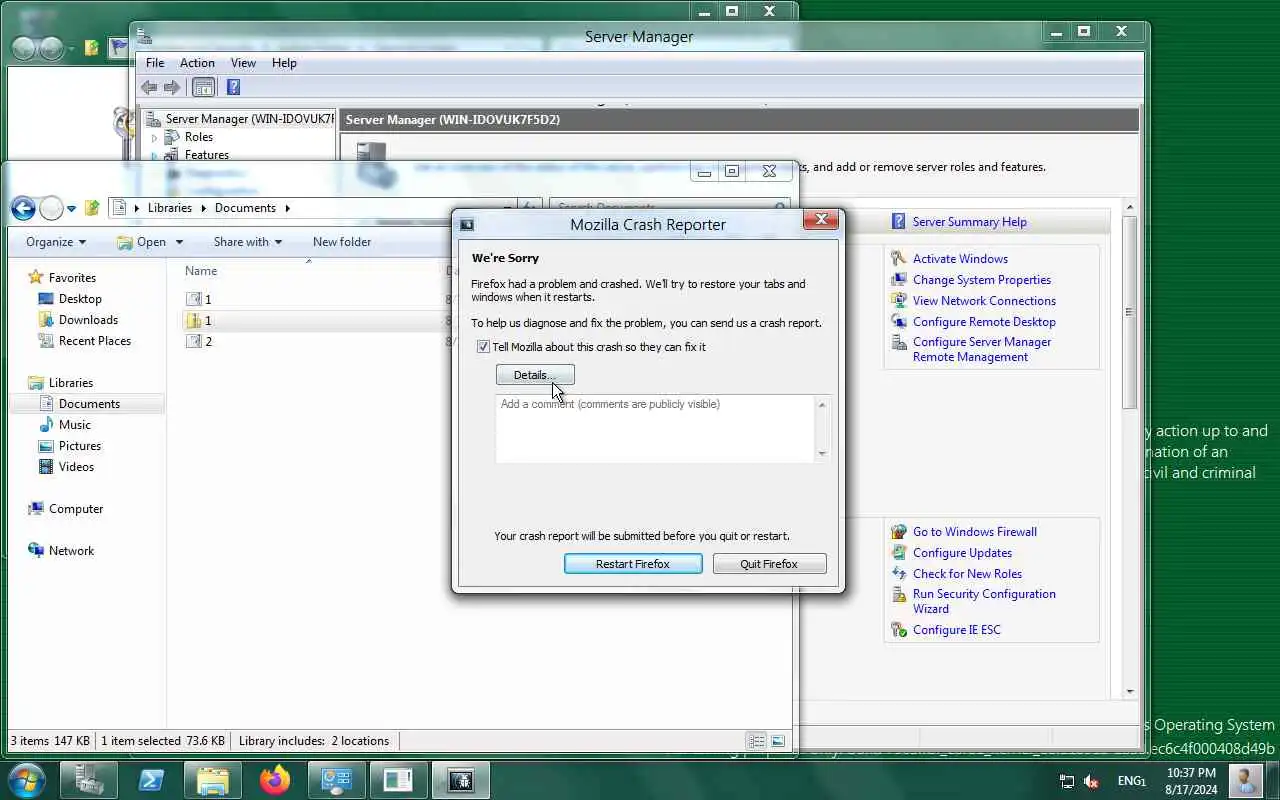
Task: Open Help menu in Server Manager
Action: click(284, 63)
